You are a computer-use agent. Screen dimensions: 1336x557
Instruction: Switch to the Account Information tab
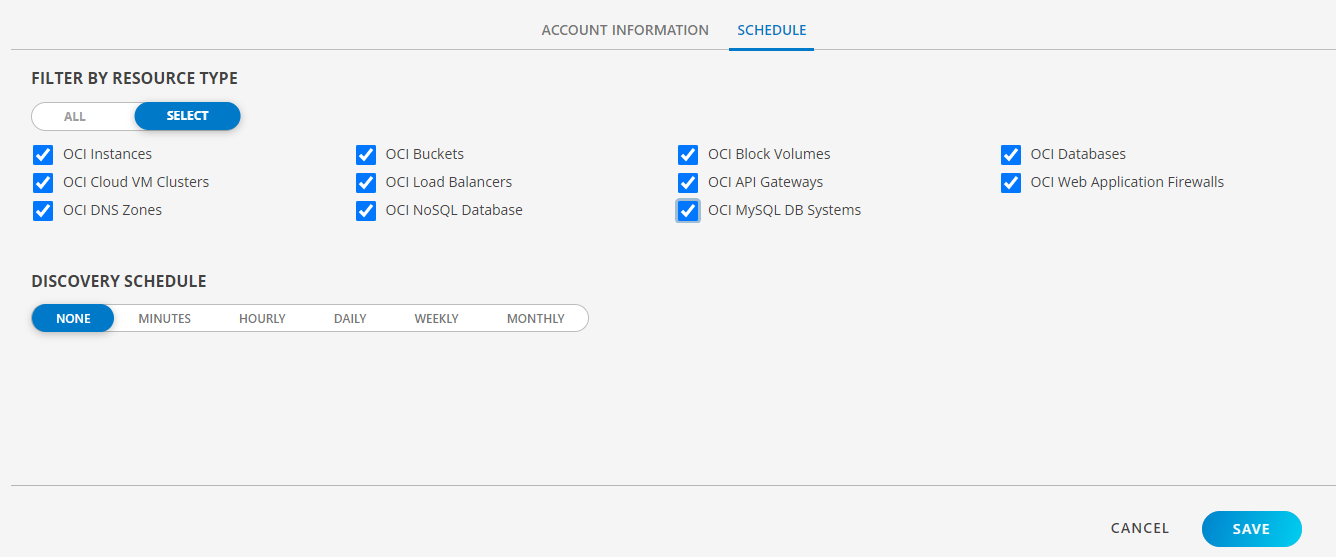[625, 30]
